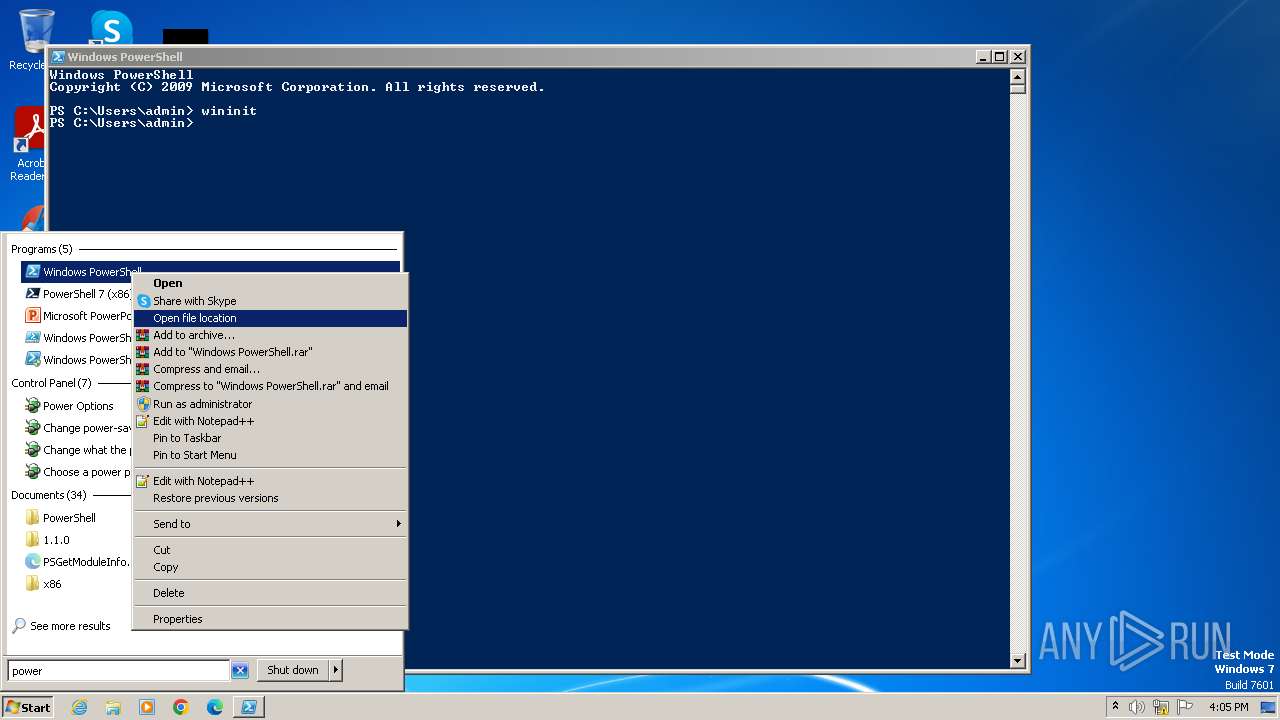Open Internet Explorer from the taskbar
This screenshot has width=1280, height=720.
click(x=80, y=707)
